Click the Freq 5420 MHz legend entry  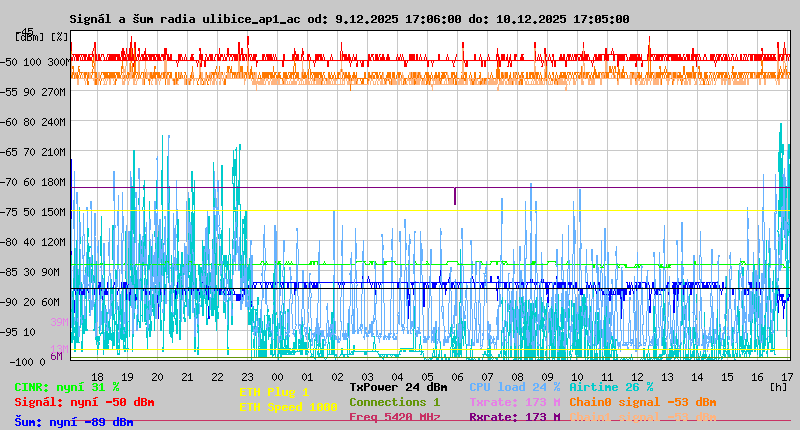pyautogui.click(x=394, y=417)
